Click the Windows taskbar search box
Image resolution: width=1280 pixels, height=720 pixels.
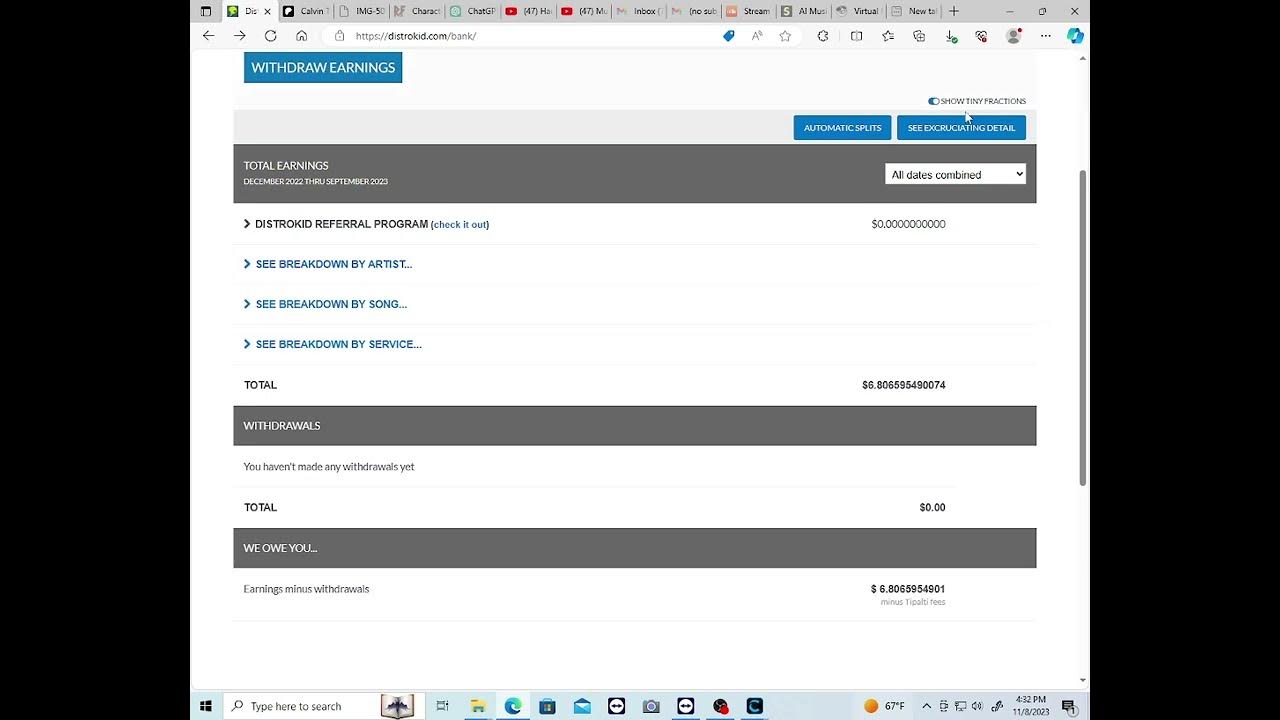322,706
